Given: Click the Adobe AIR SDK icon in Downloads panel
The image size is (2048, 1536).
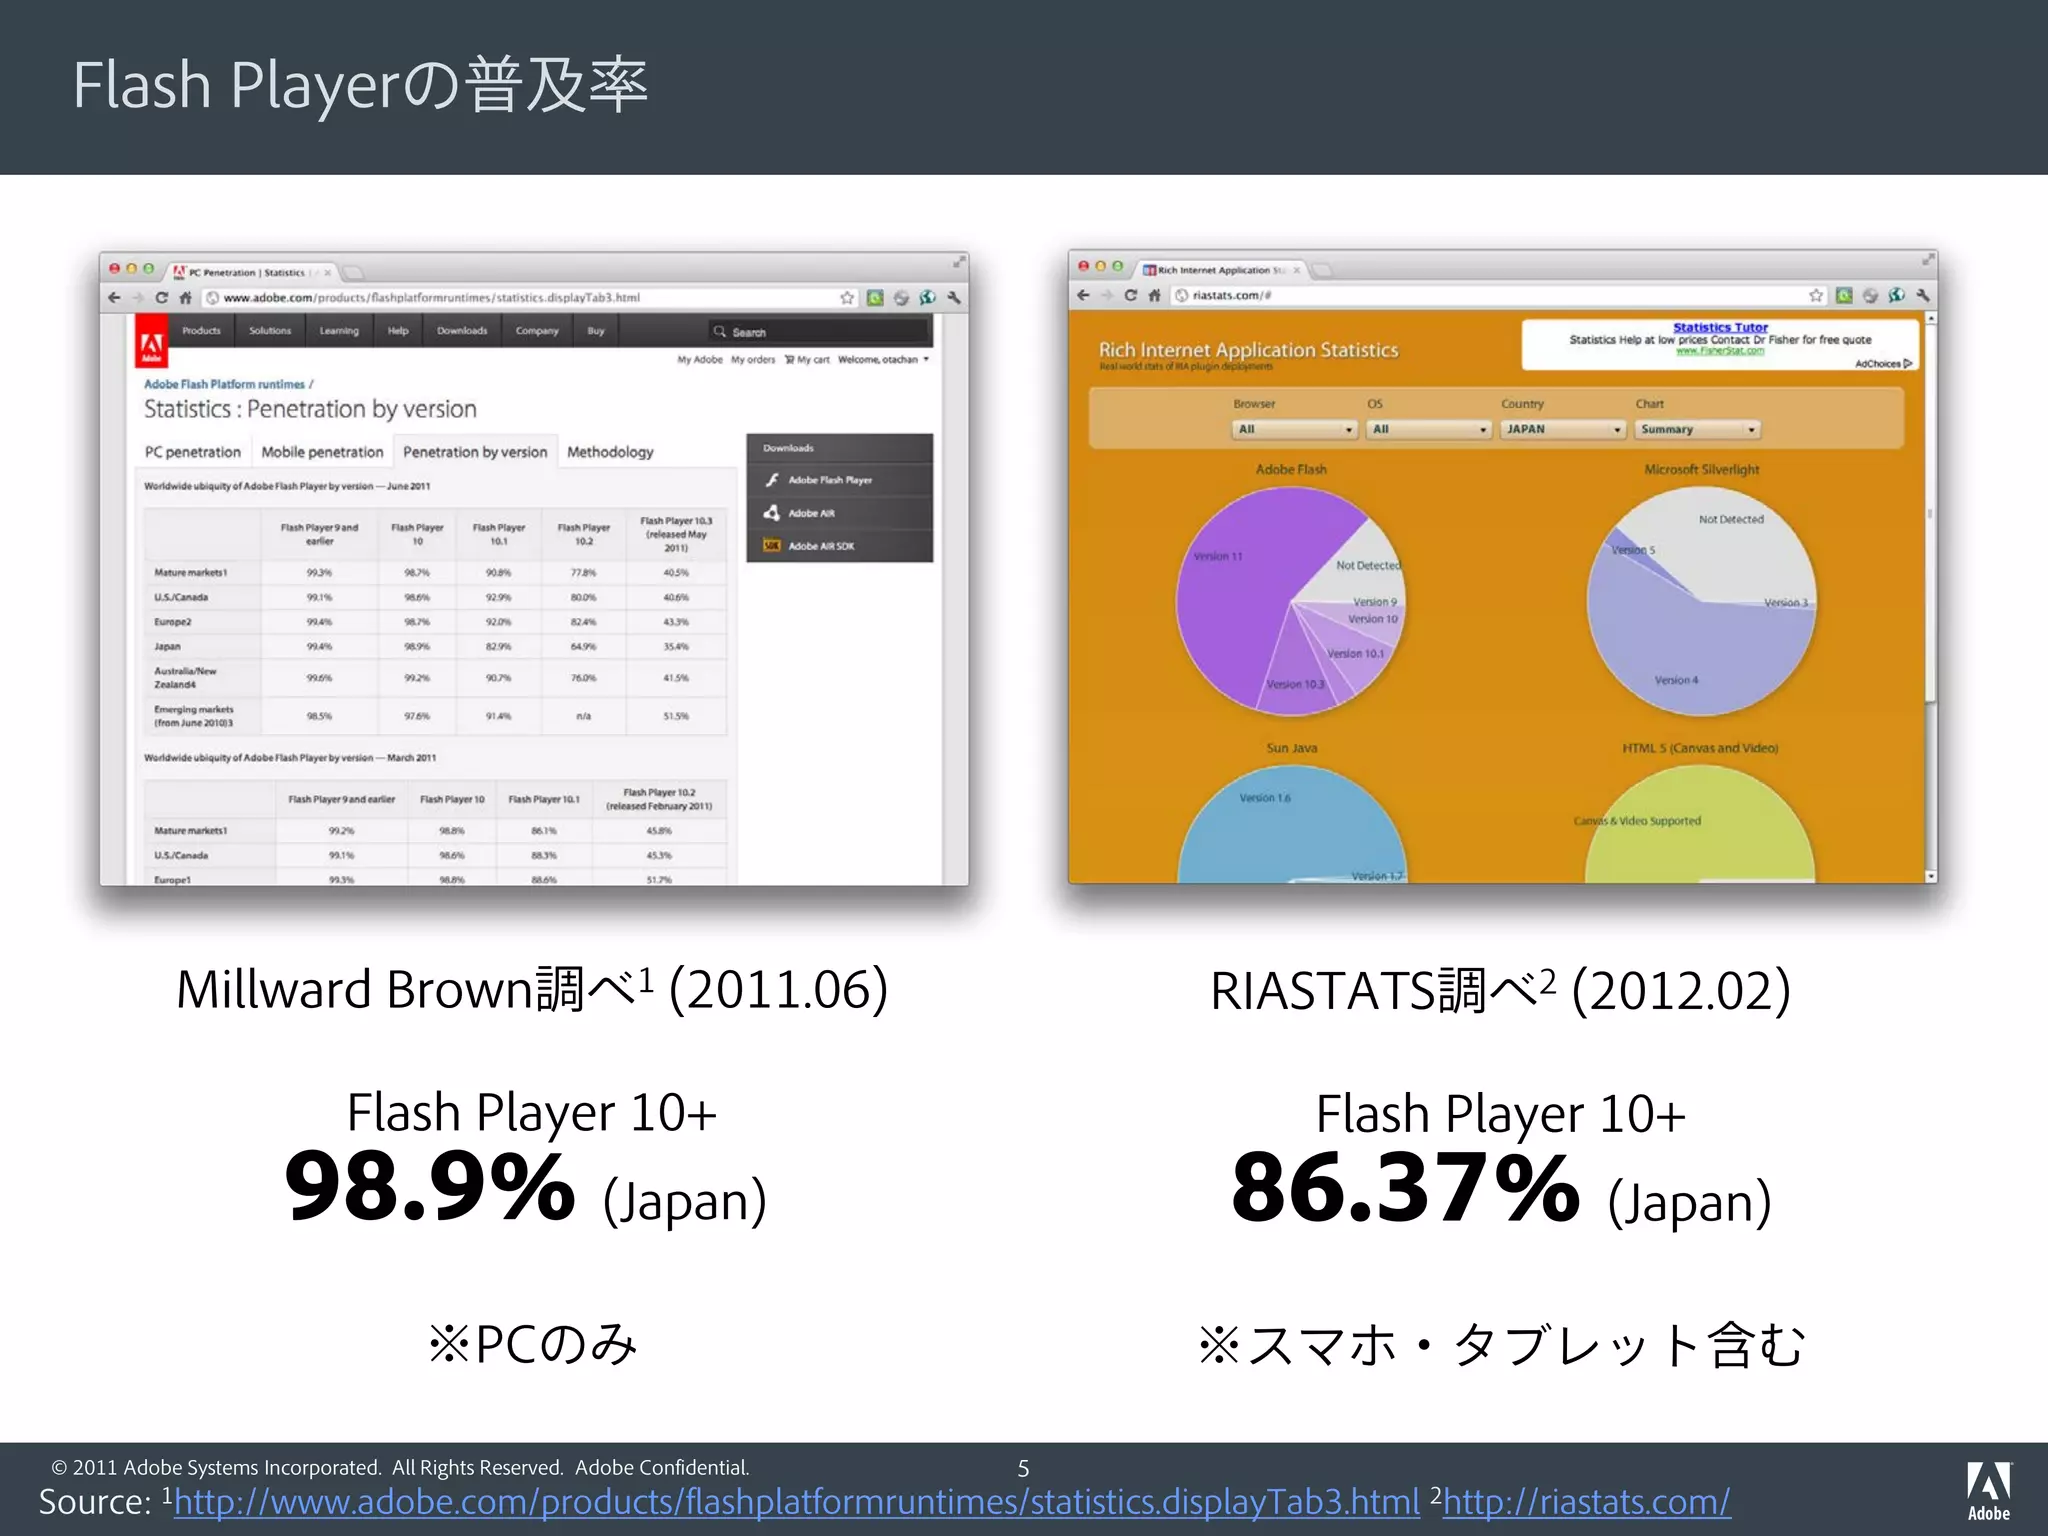Looking at the screenshot, I should 772,546.
